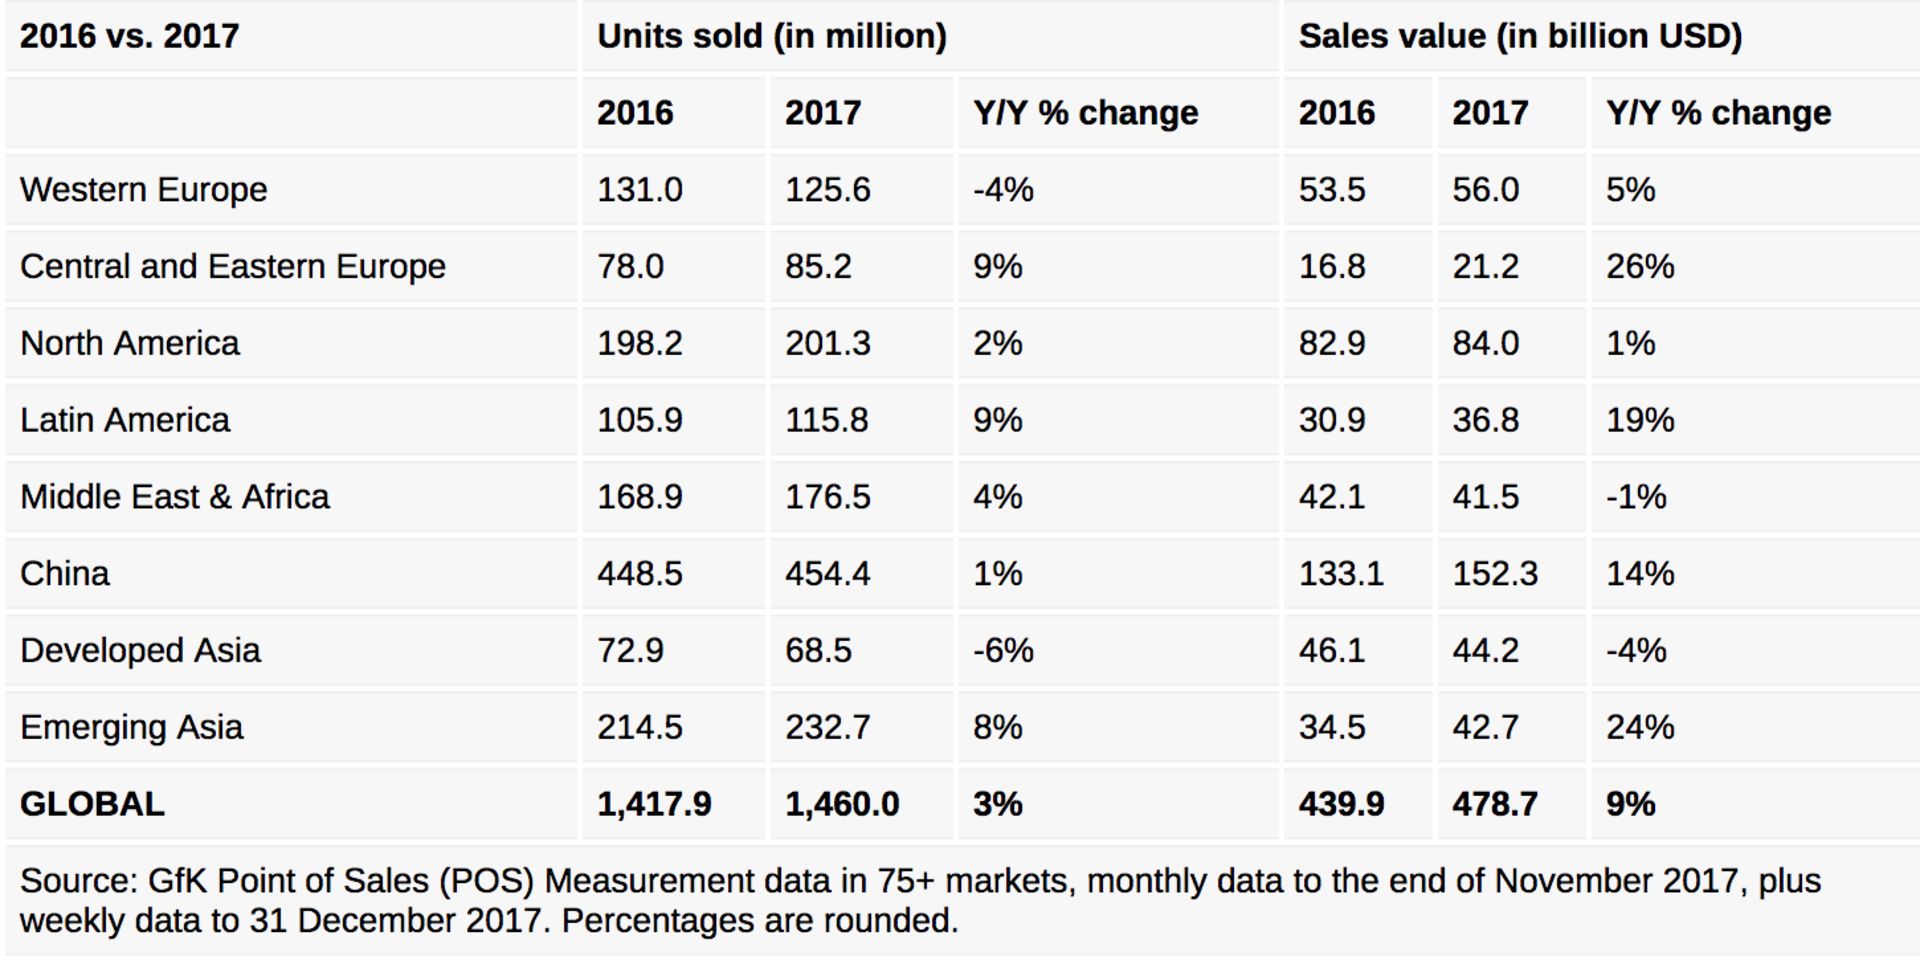Select the Central and Eastern Europe label
This screenshot has width=1920, height=956.
coord(233,267)
